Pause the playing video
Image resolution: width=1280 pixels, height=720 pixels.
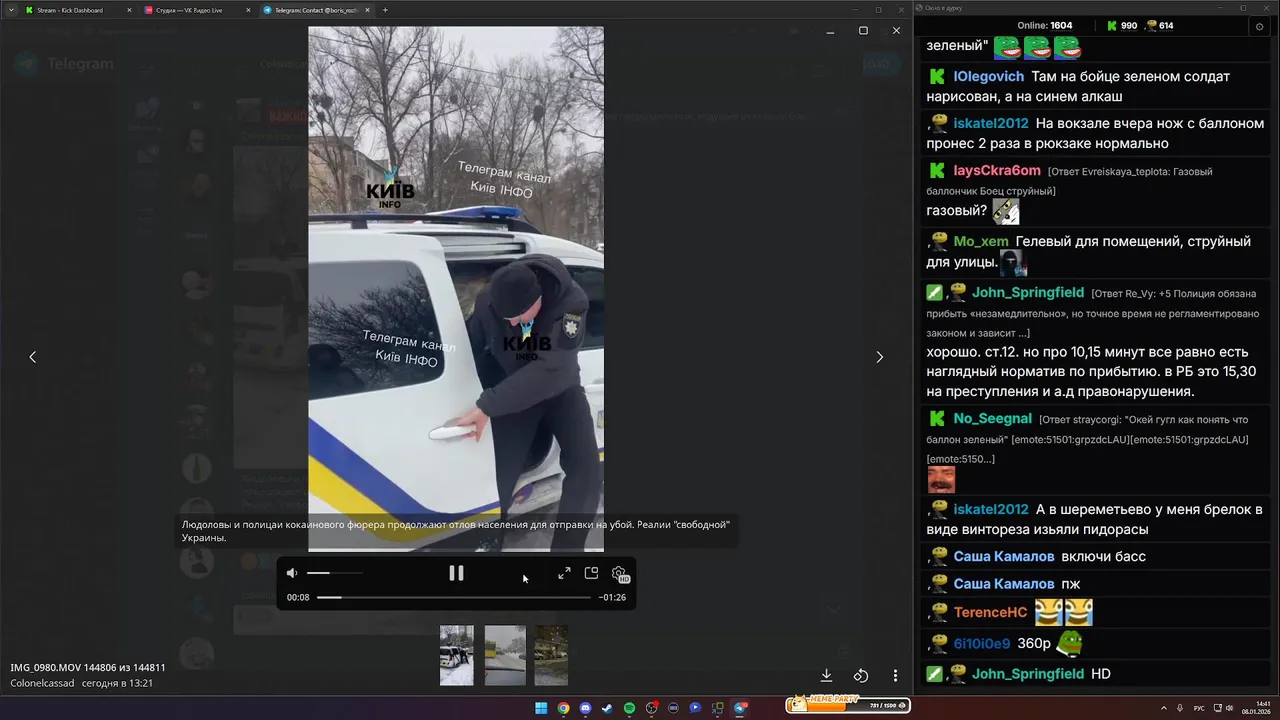(x=456, y=573)
